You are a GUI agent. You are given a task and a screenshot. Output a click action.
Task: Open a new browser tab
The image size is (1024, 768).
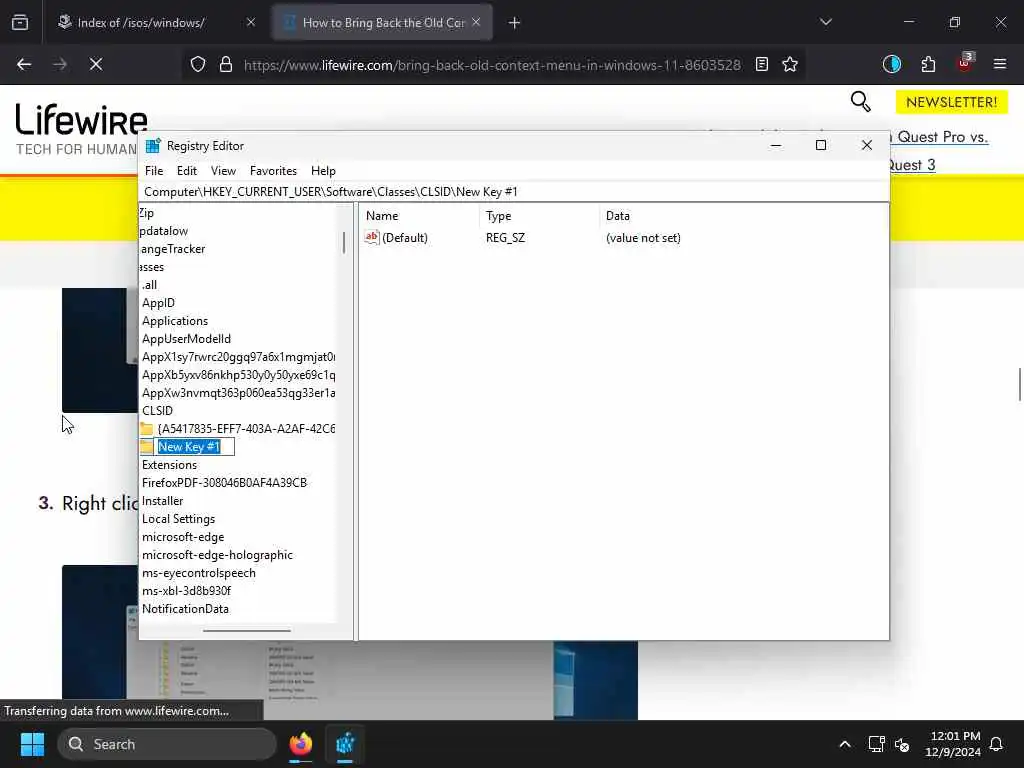click(x=515, y=23)
